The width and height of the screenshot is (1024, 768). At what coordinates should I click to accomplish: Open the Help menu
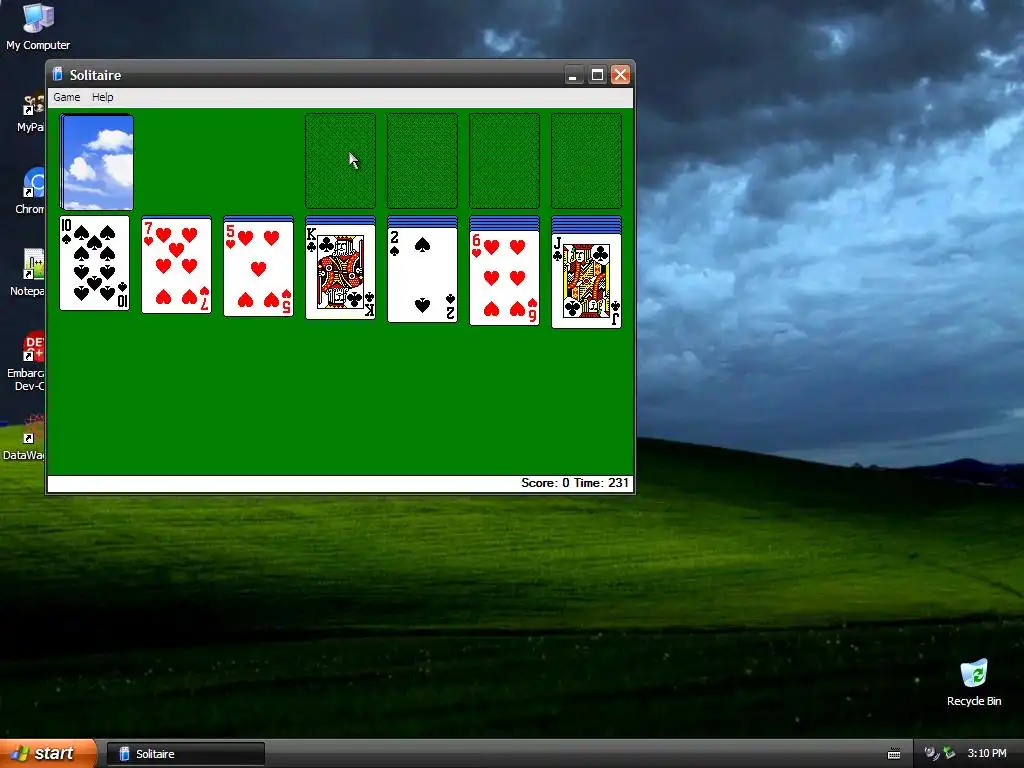point(103,97)
